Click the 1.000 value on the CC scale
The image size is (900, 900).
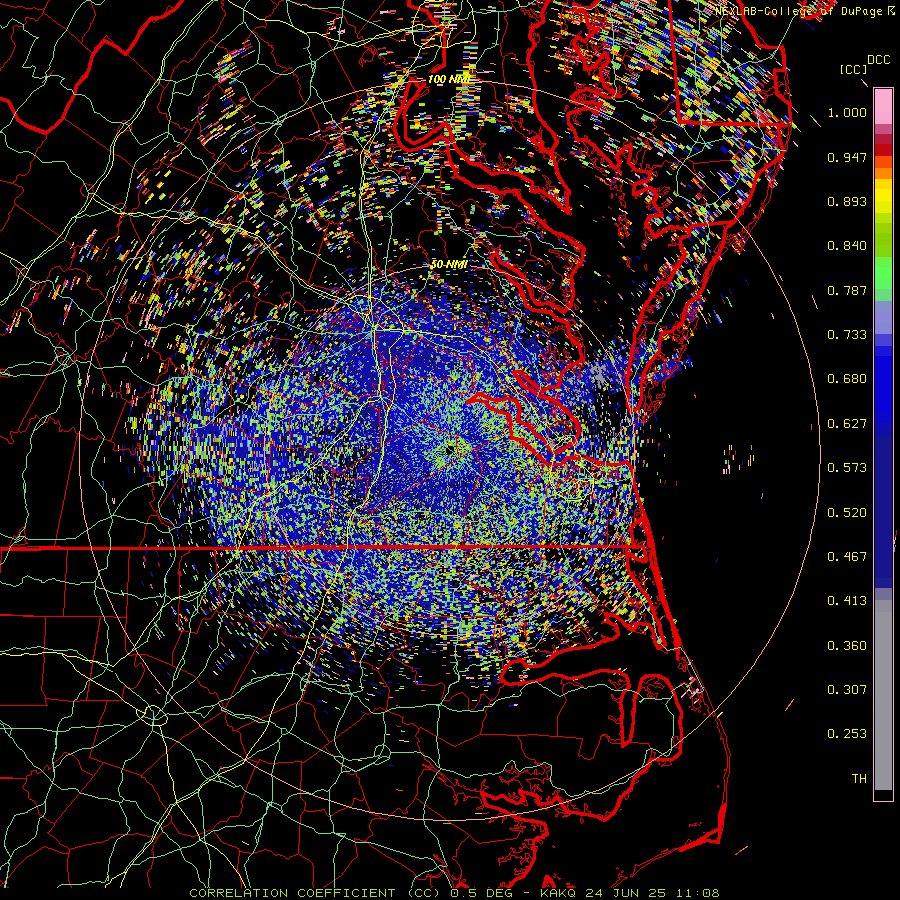coord(847,113)
